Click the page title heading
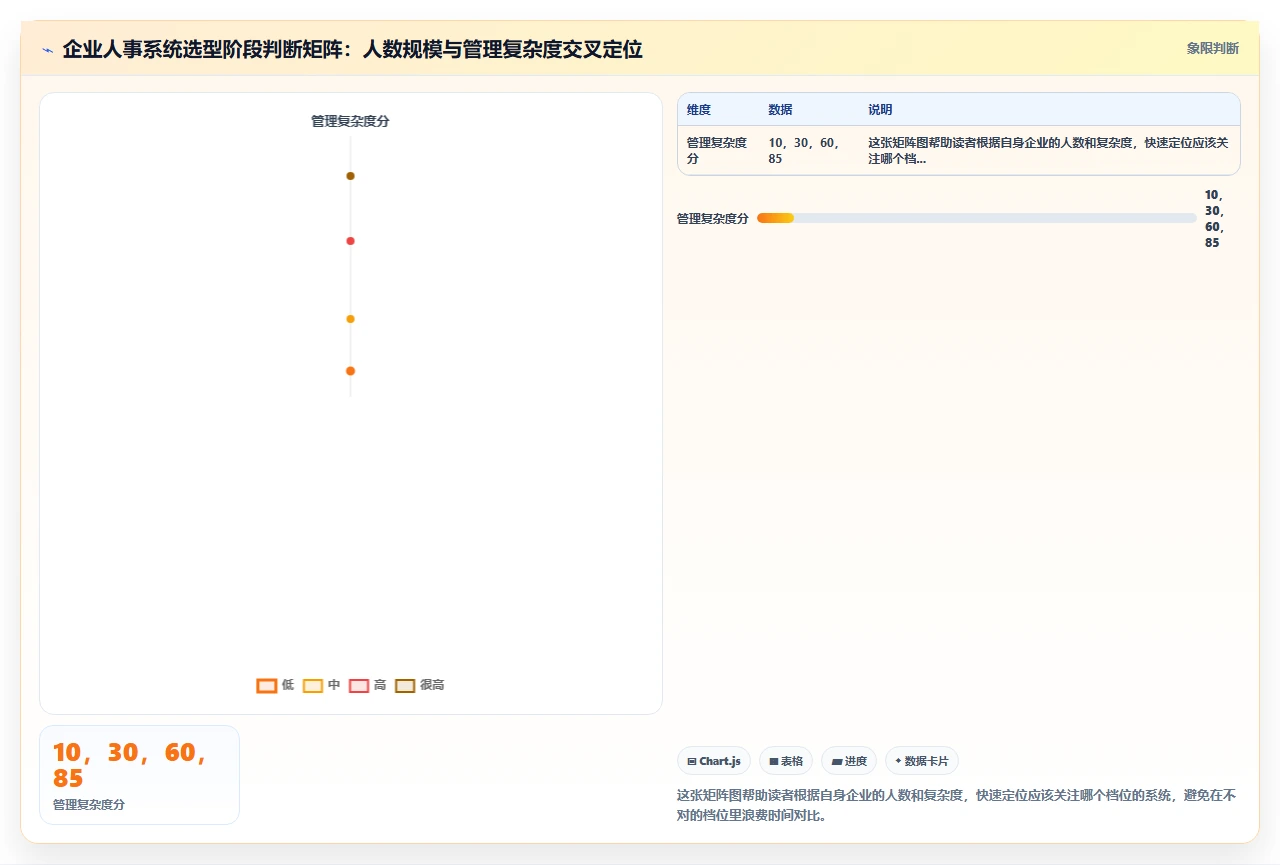The image size is (1280, 865). (x=352, y=49)
